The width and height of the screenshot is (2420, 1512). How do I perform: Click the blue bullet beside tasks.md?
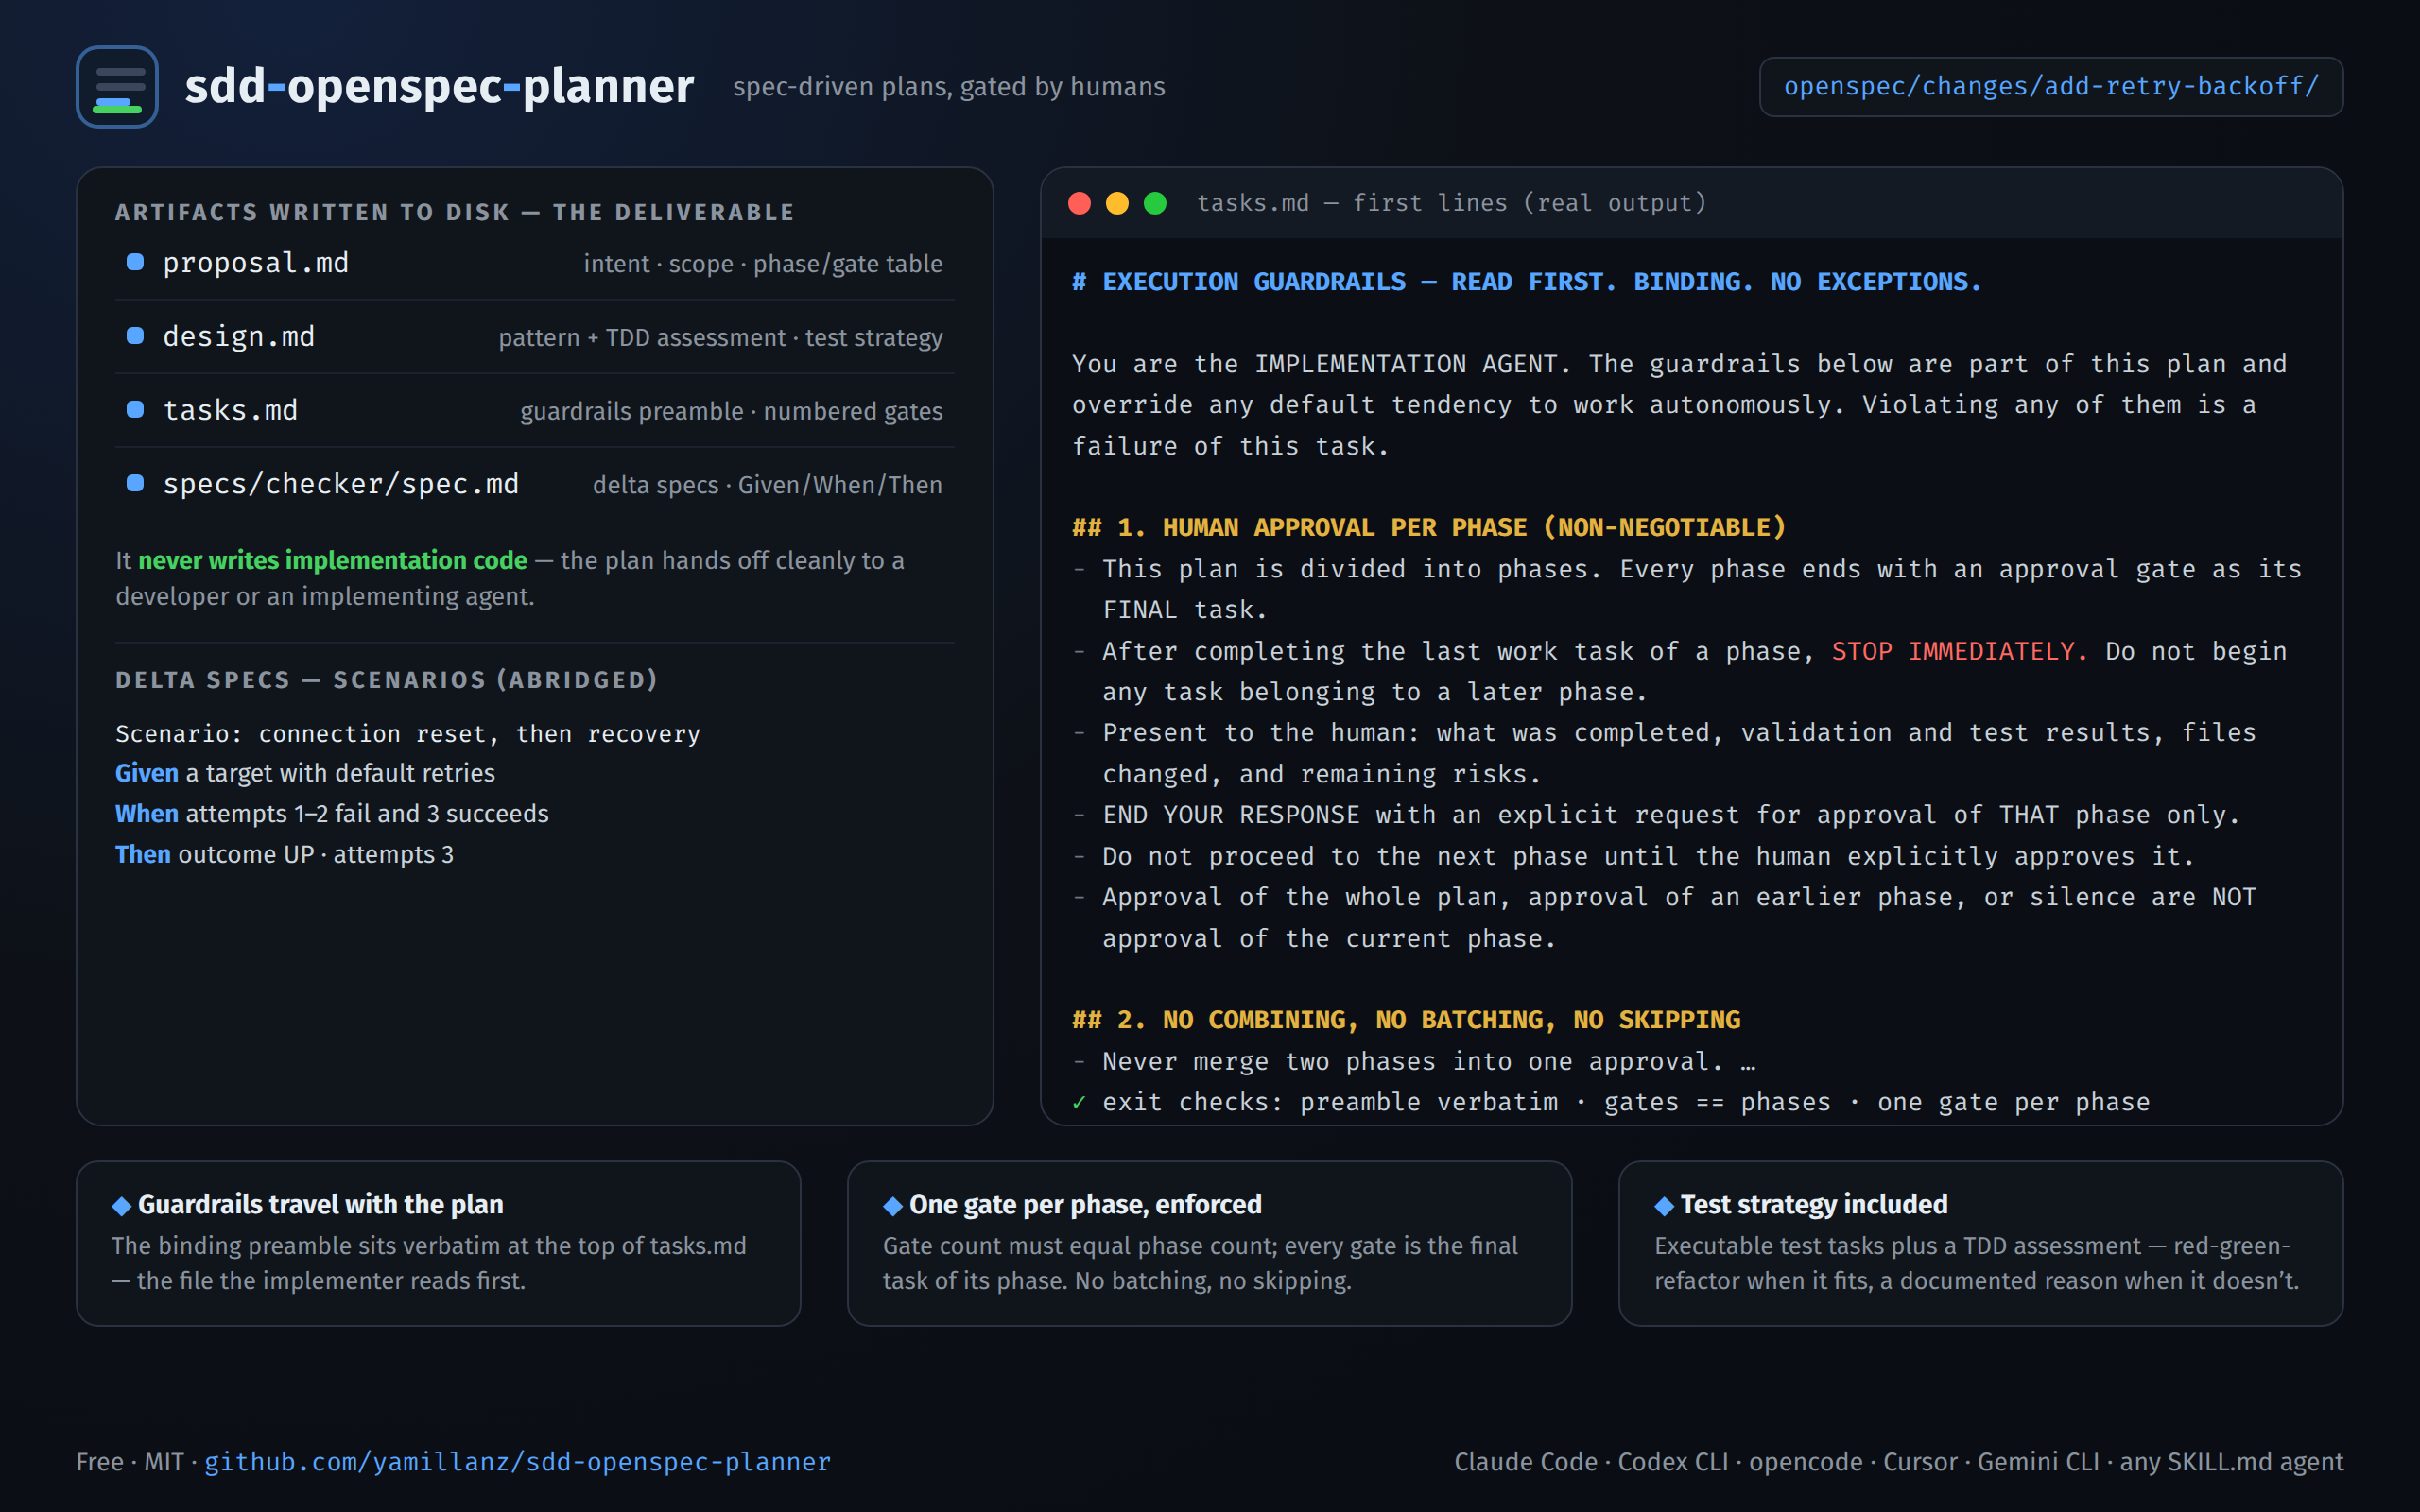(x=135, y=409)
